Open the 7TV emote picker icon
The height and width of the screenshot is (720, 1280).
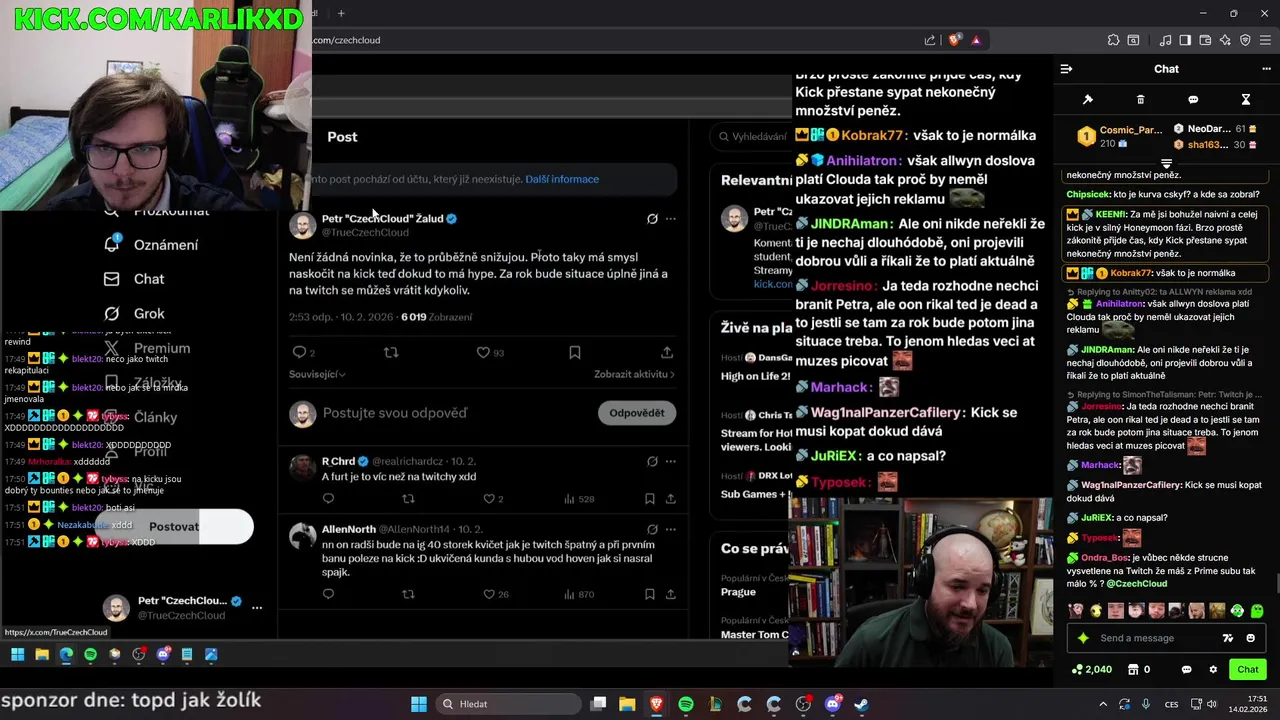click(x=1228, y=638)
